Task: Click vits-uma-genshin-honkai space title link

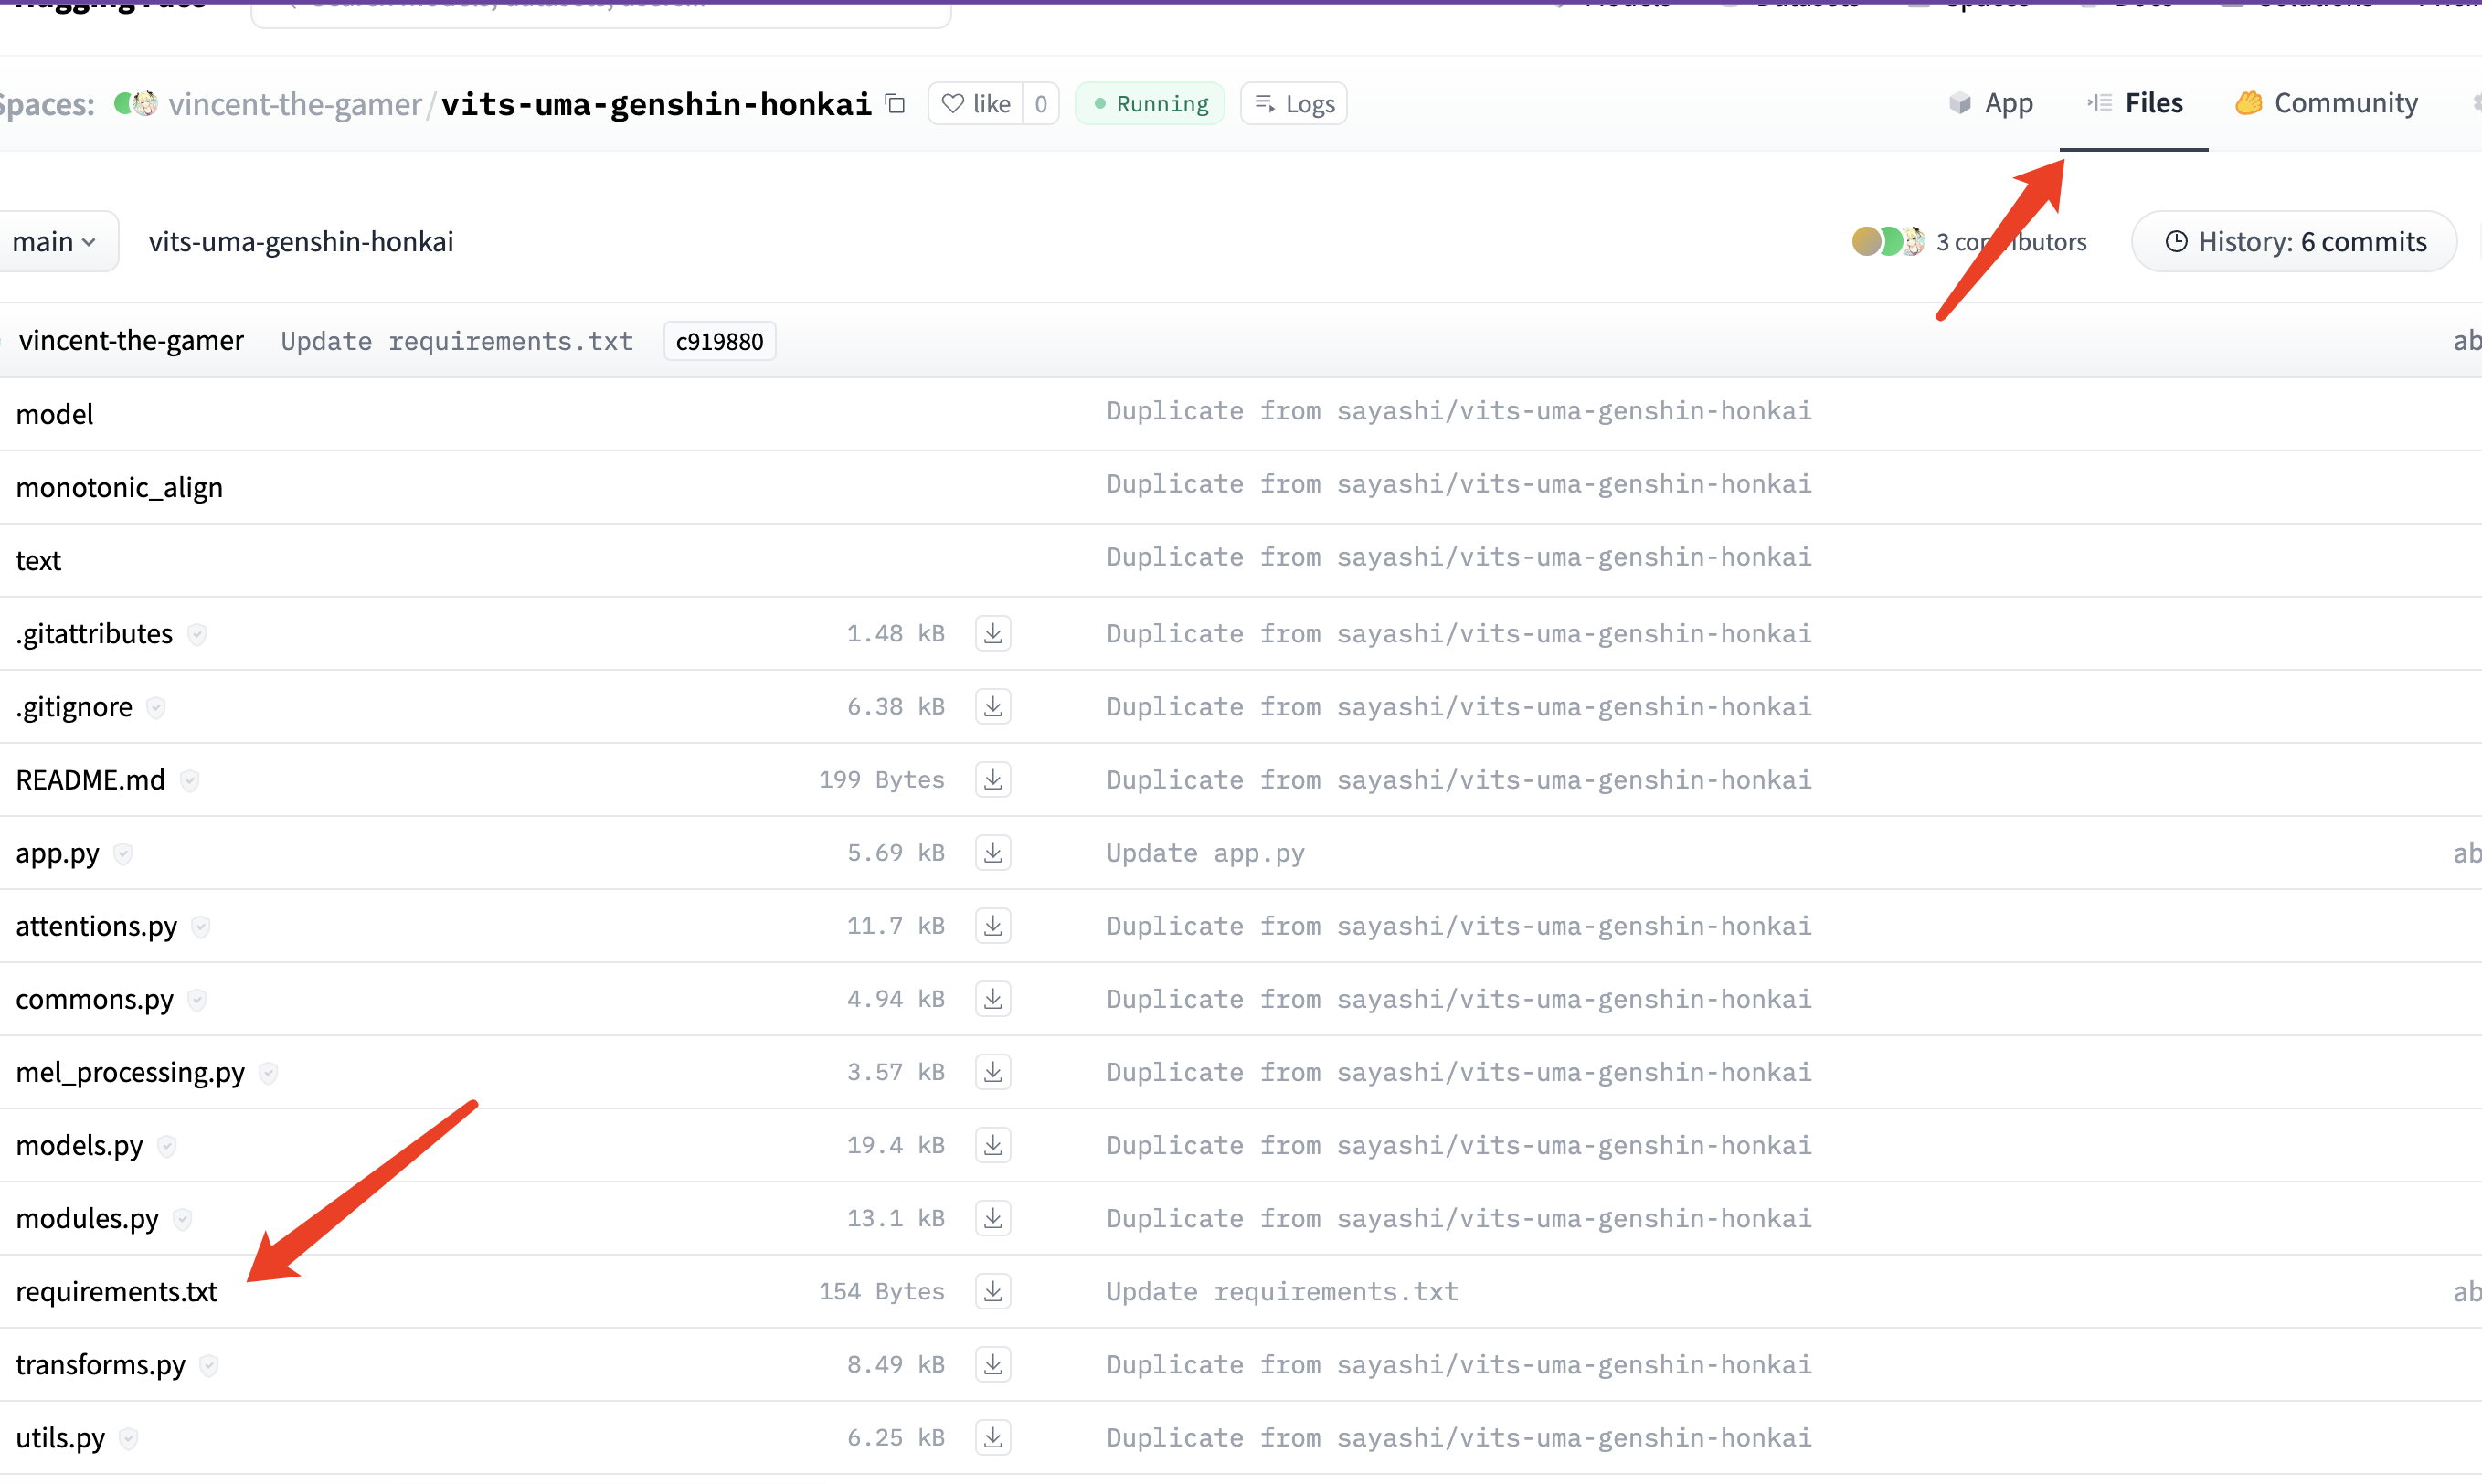Action: [x=656, y=104]
